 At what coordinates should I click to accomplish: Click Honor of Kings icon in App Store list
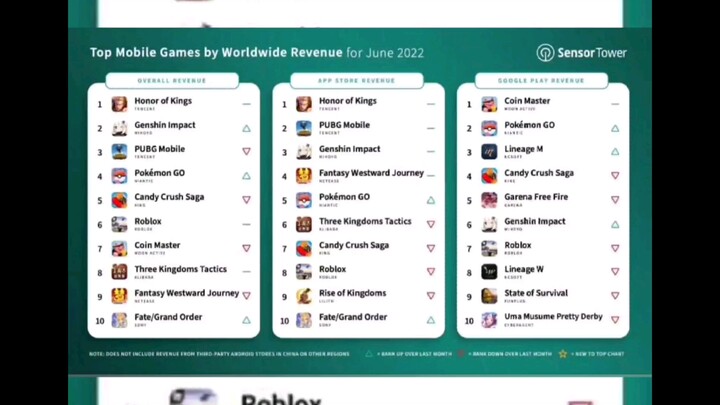pos(304,104)
